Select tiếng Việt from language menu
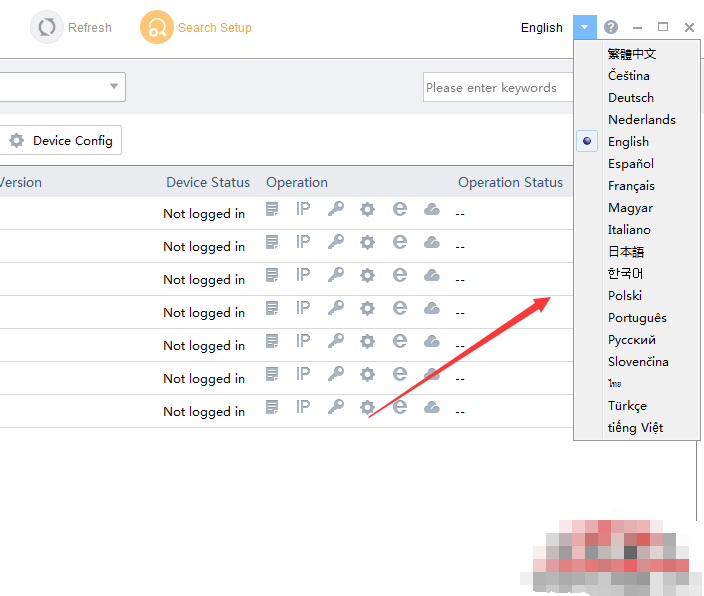704x596 pixels. 635,428
